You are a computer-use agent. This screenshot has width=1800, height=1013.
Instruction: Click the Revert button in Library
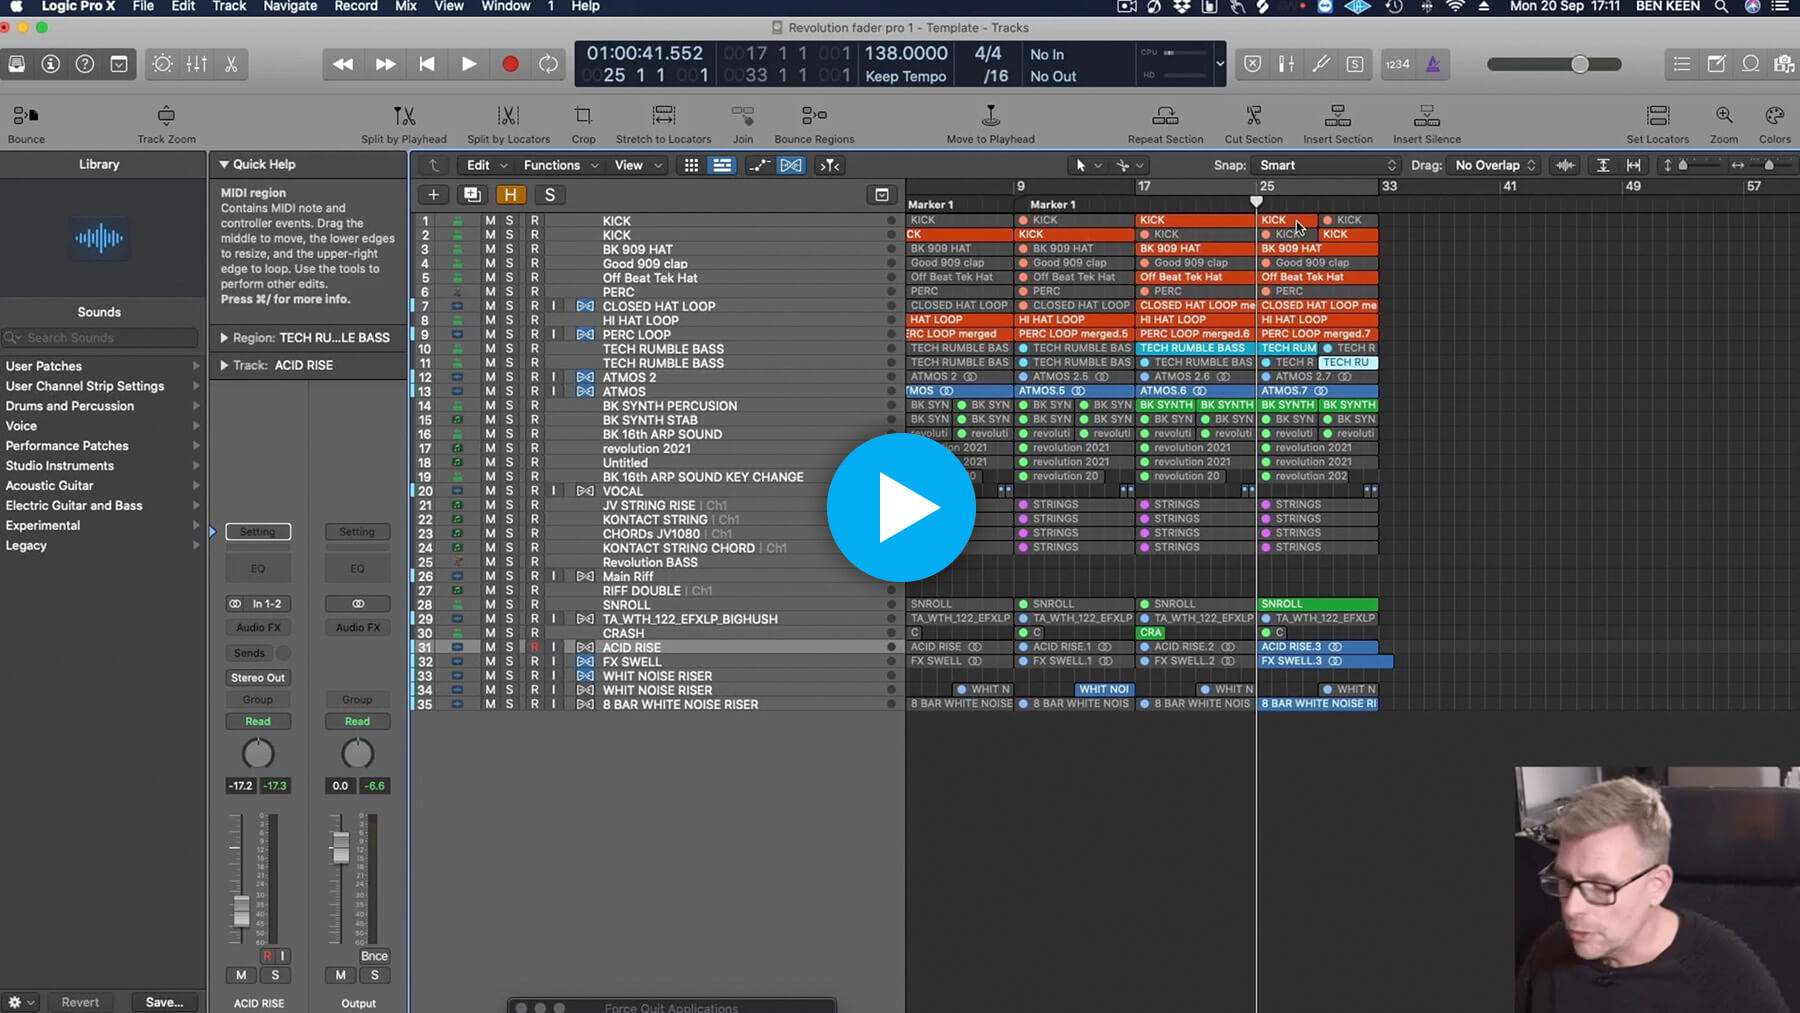point(80,1002)
